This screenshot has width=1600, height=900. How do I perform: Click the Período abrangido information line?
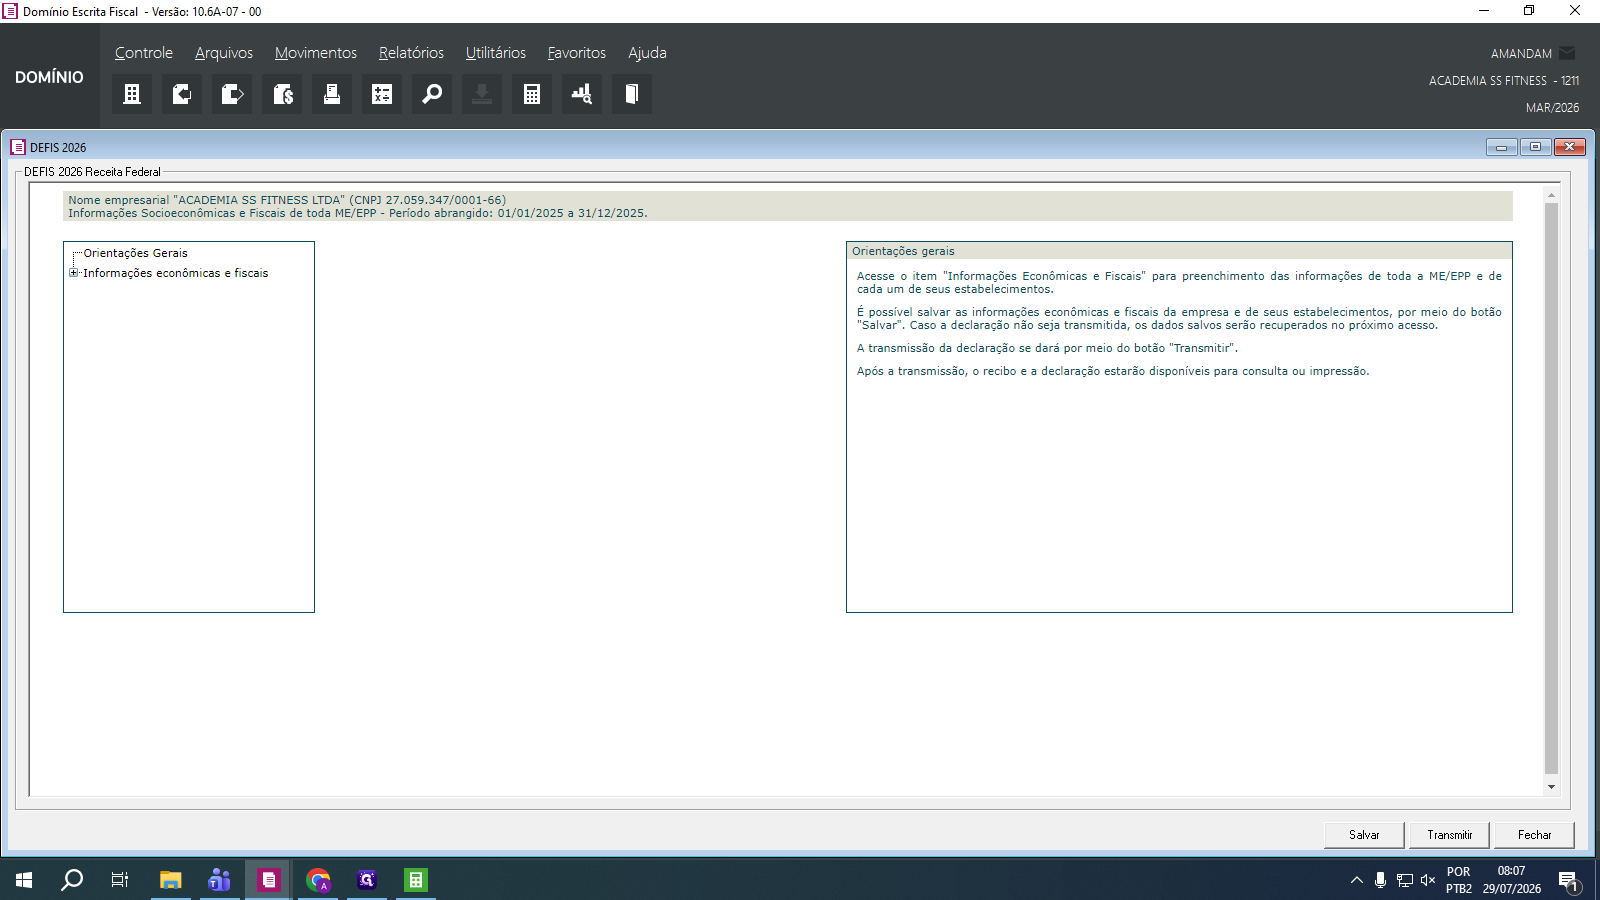pos(358,213)
